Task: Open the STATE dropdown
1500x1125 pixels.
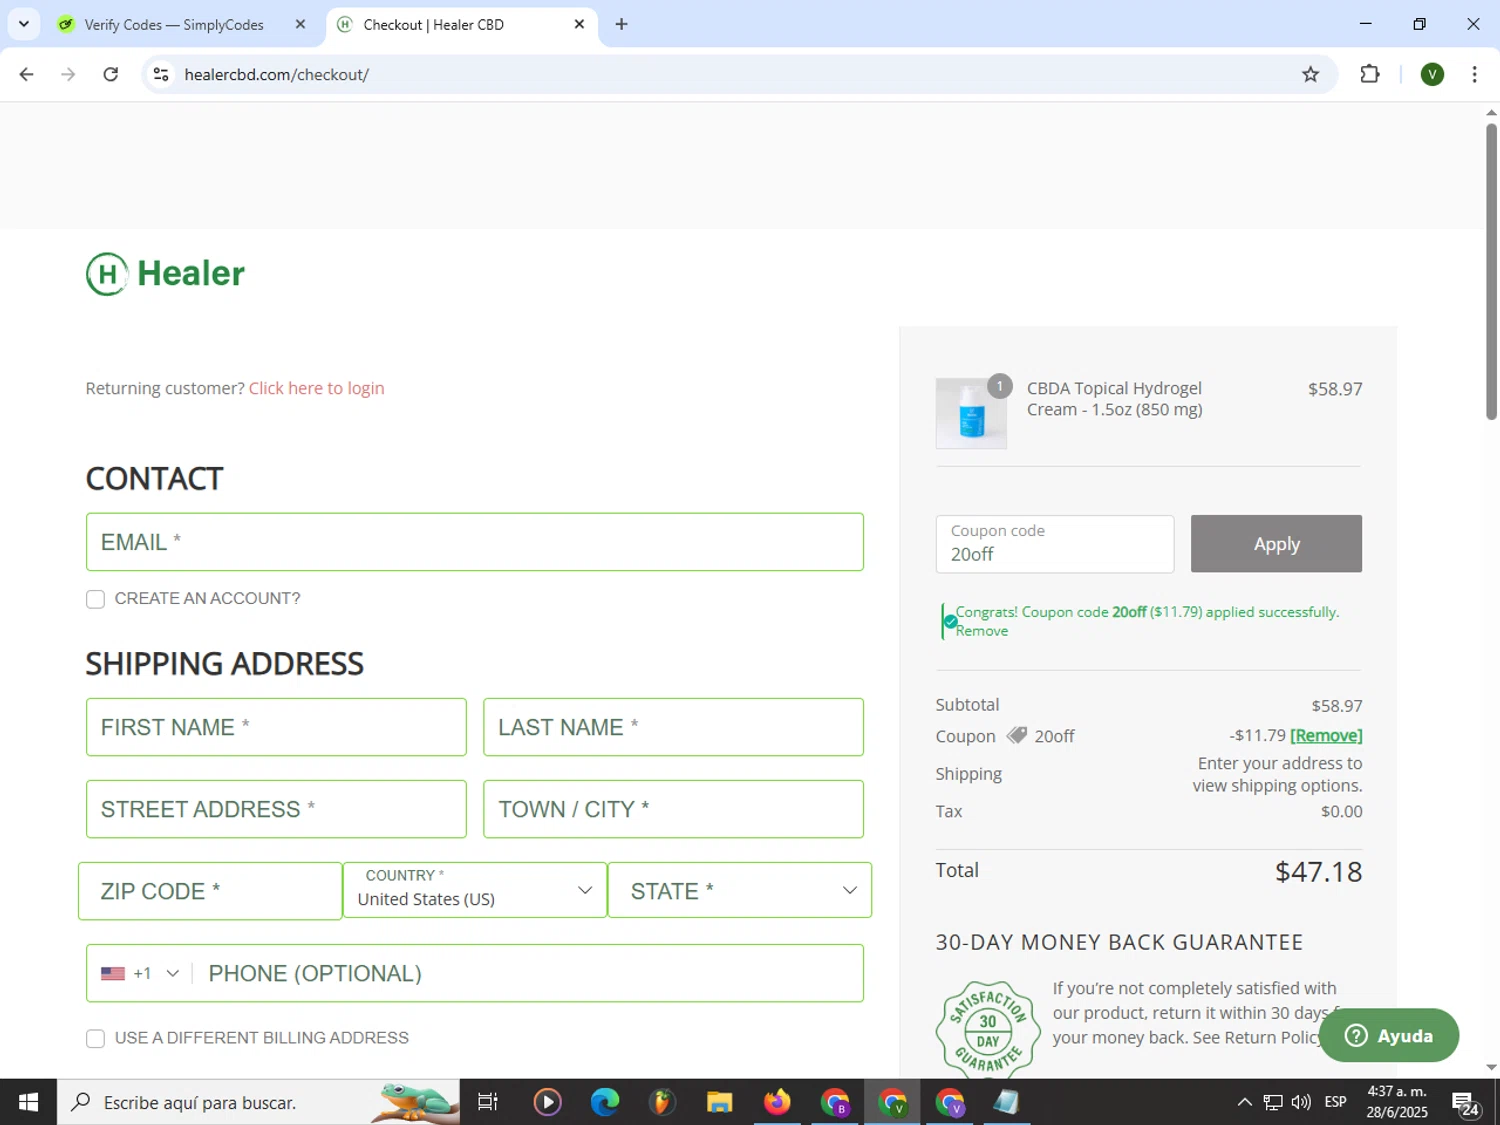Action: coord(740,890)
